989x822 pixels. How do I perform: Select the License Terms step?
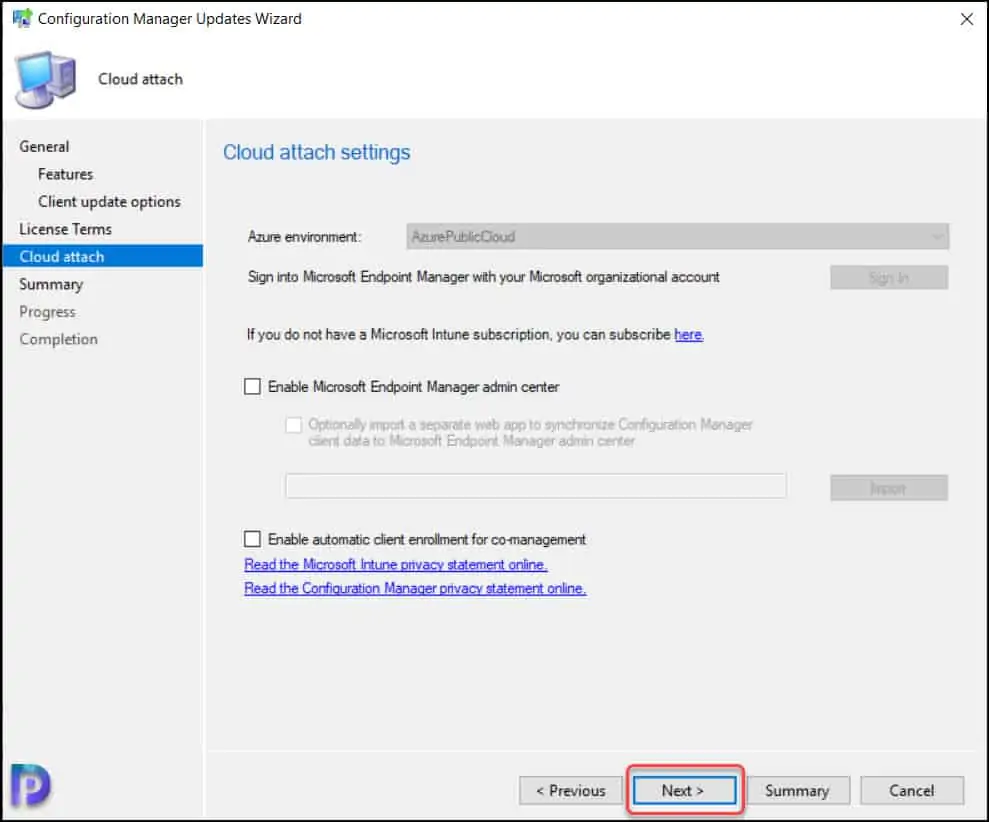pyautogui.click(x=66, y=229)
